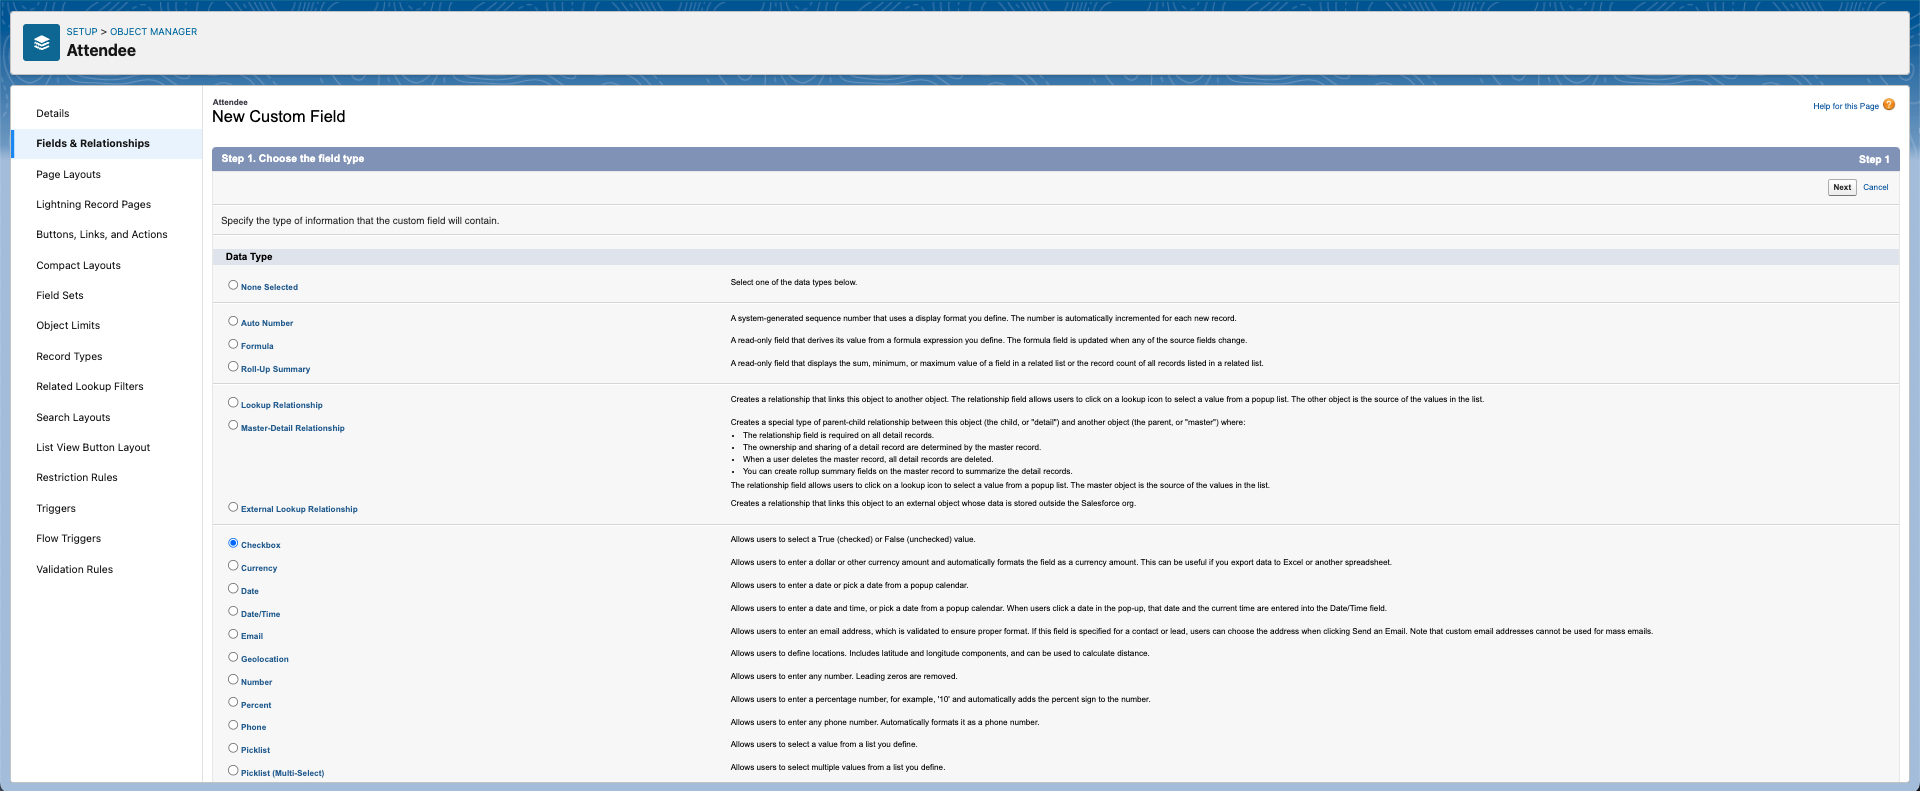Select the Date radio button
Image resolution: width=1920 pixels, height=791 pixels.
click(233, 589)
